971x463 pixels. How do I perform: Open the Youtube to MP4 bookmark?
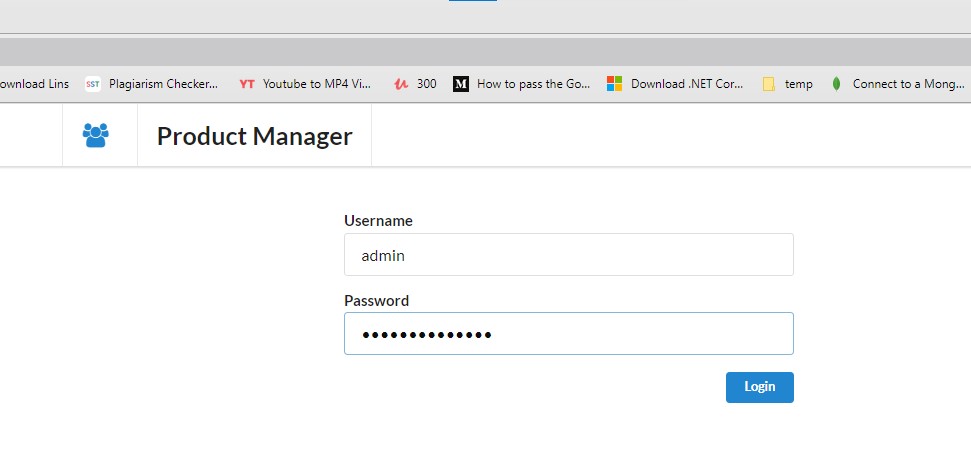[316, 84]
